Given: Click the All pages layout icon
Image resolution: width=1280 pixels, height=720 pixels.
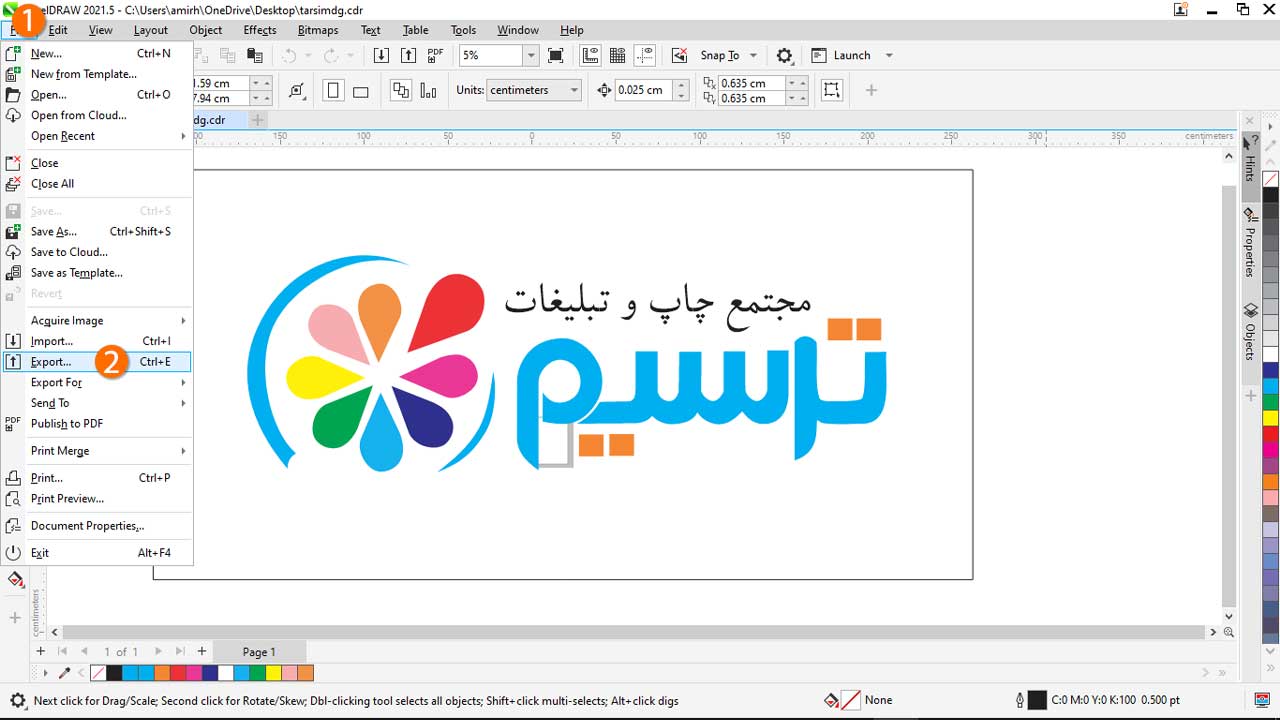Looking at the screenshot, I should pos(401,91).
